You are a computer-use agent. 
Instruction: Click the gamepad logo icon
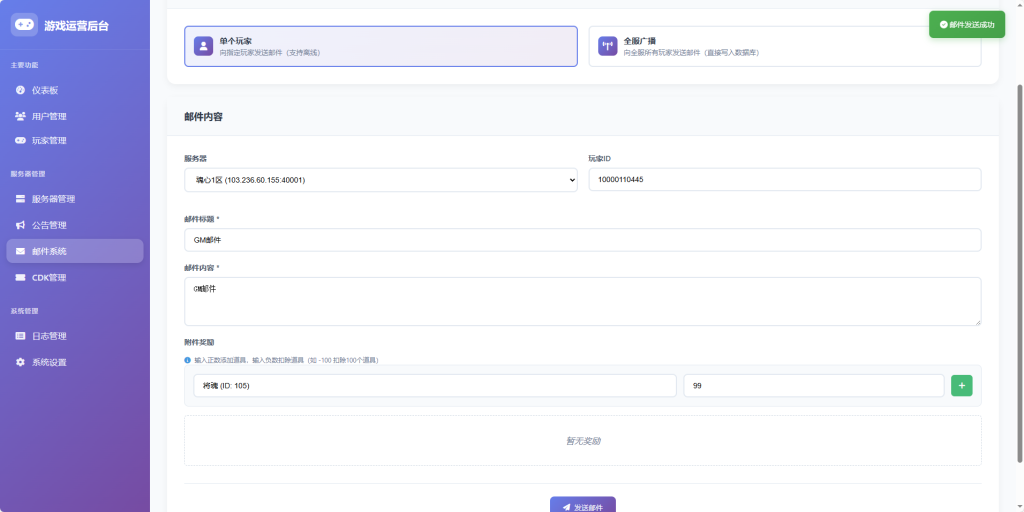pos(24,25)
